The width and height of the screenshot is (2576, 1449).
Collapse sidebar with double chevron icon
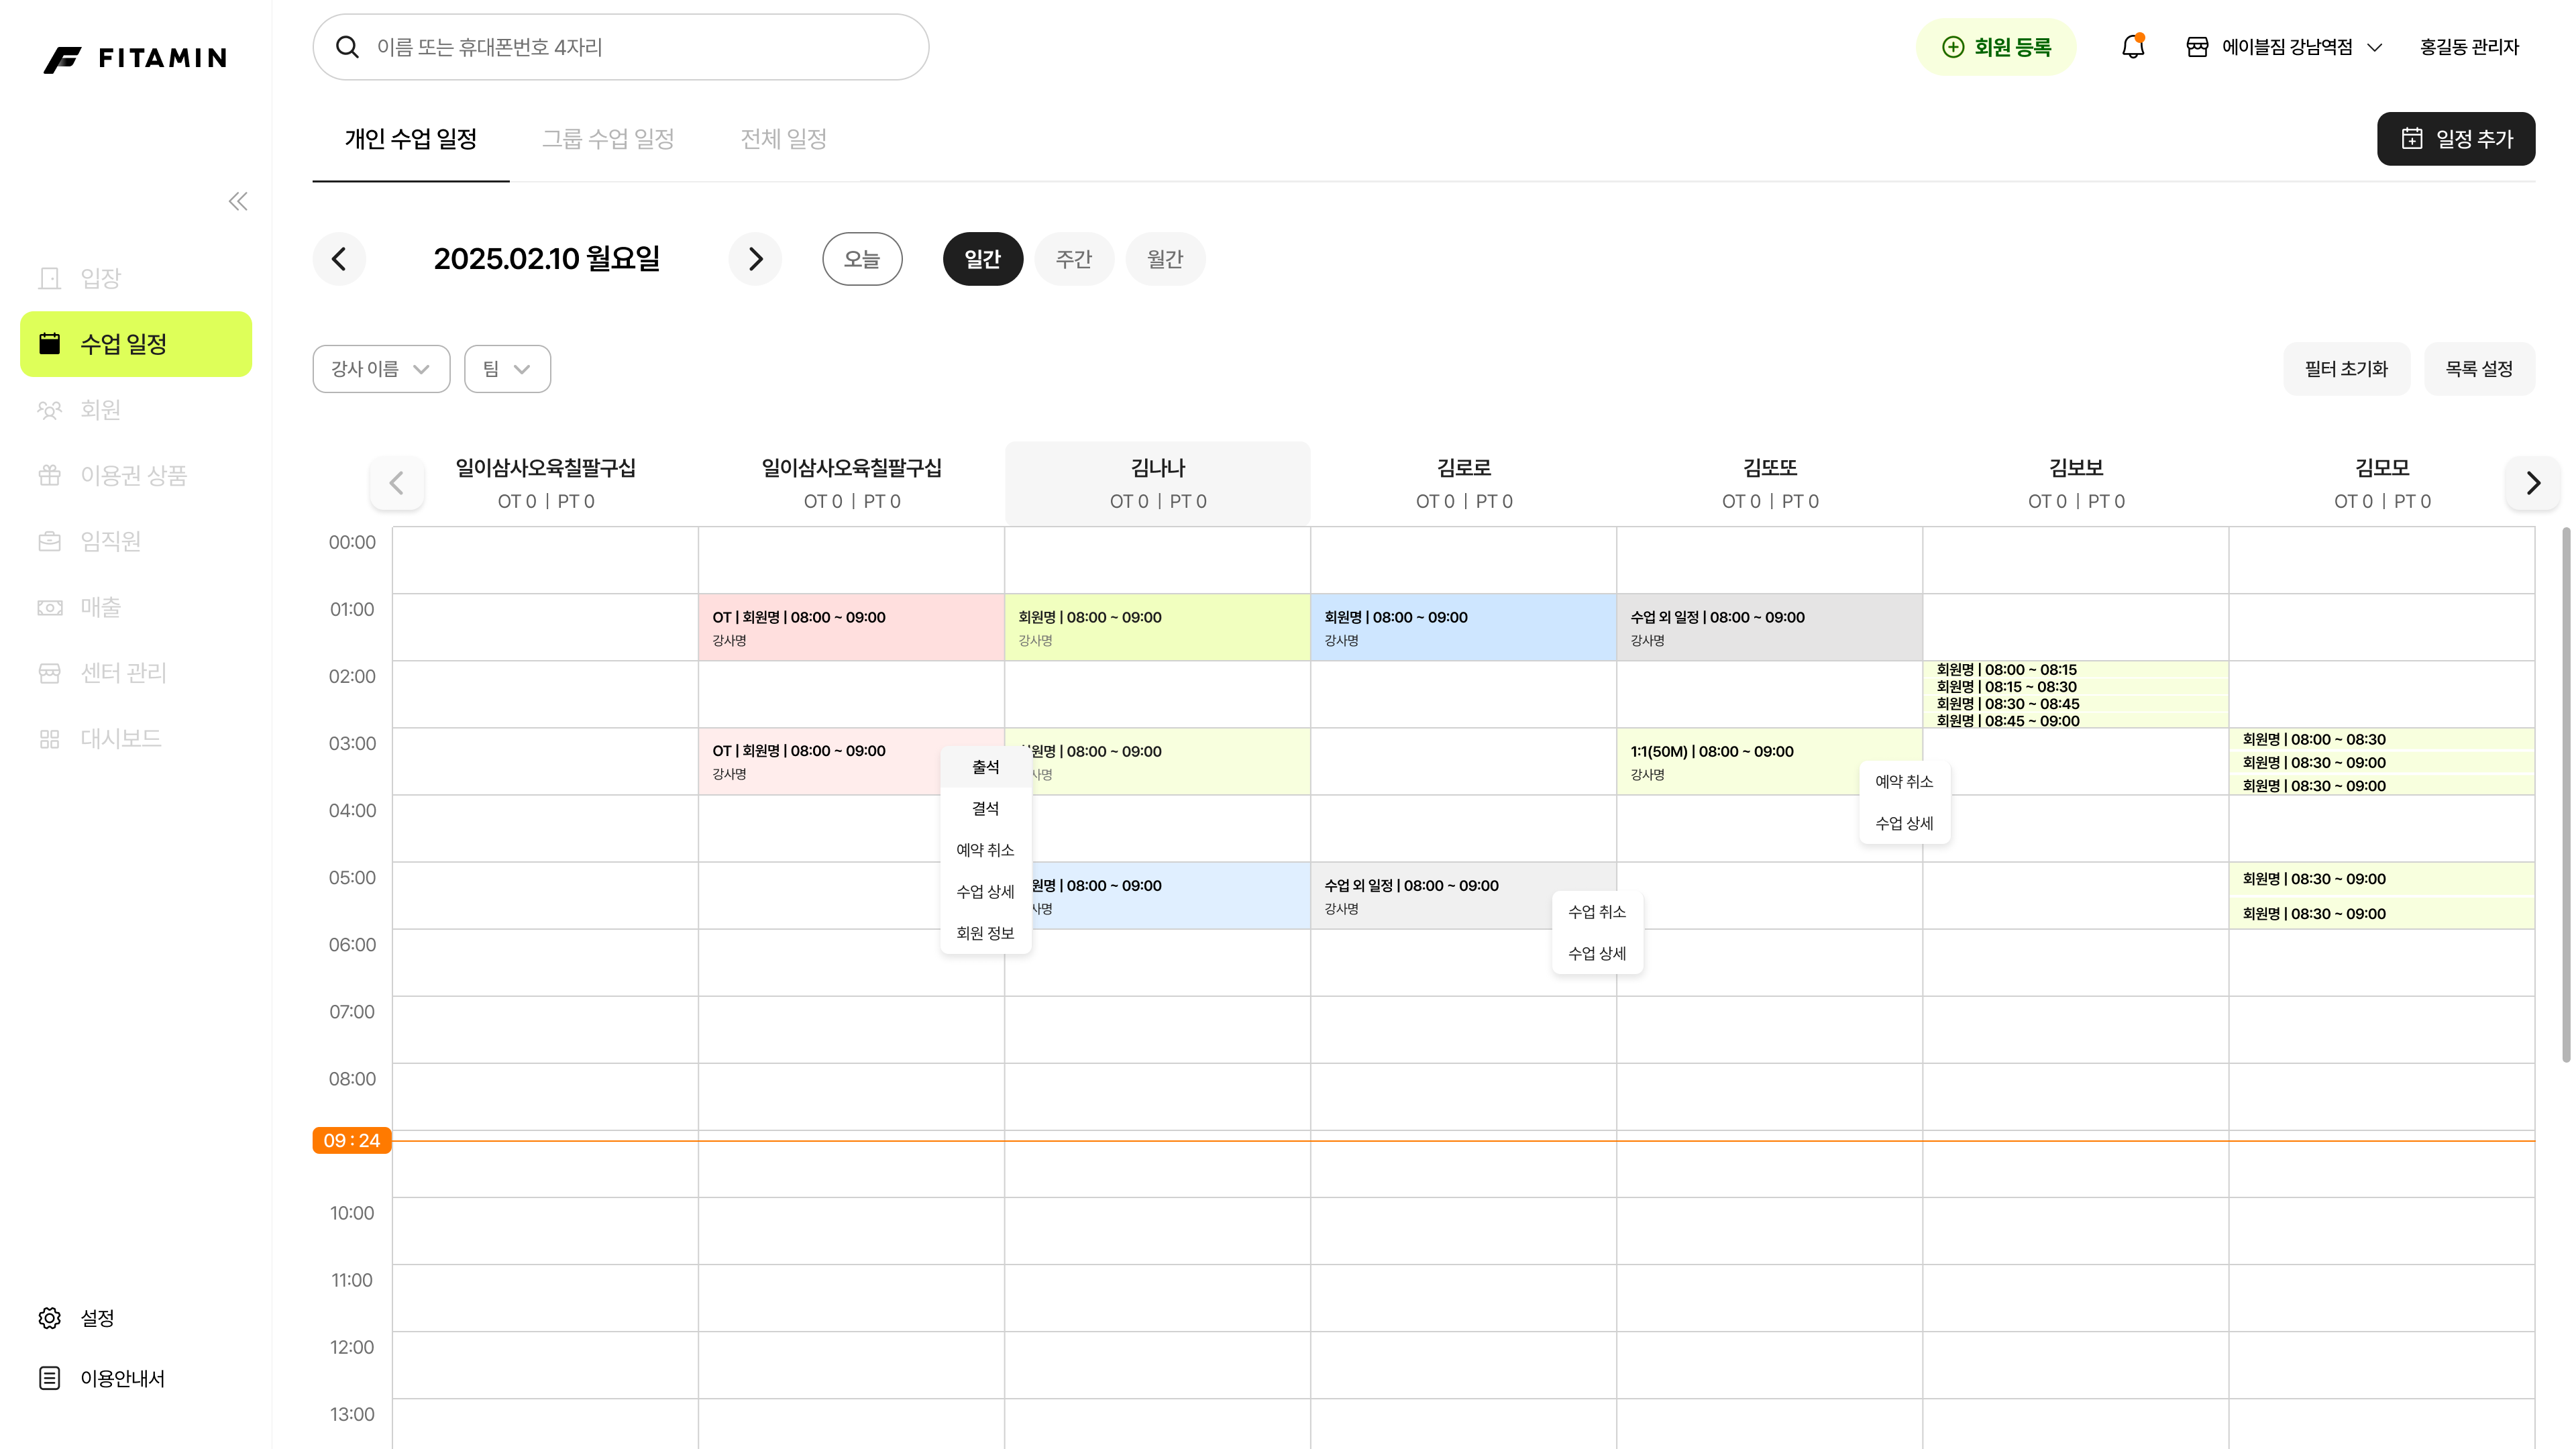pyautogui.click(x=238, y=202)
